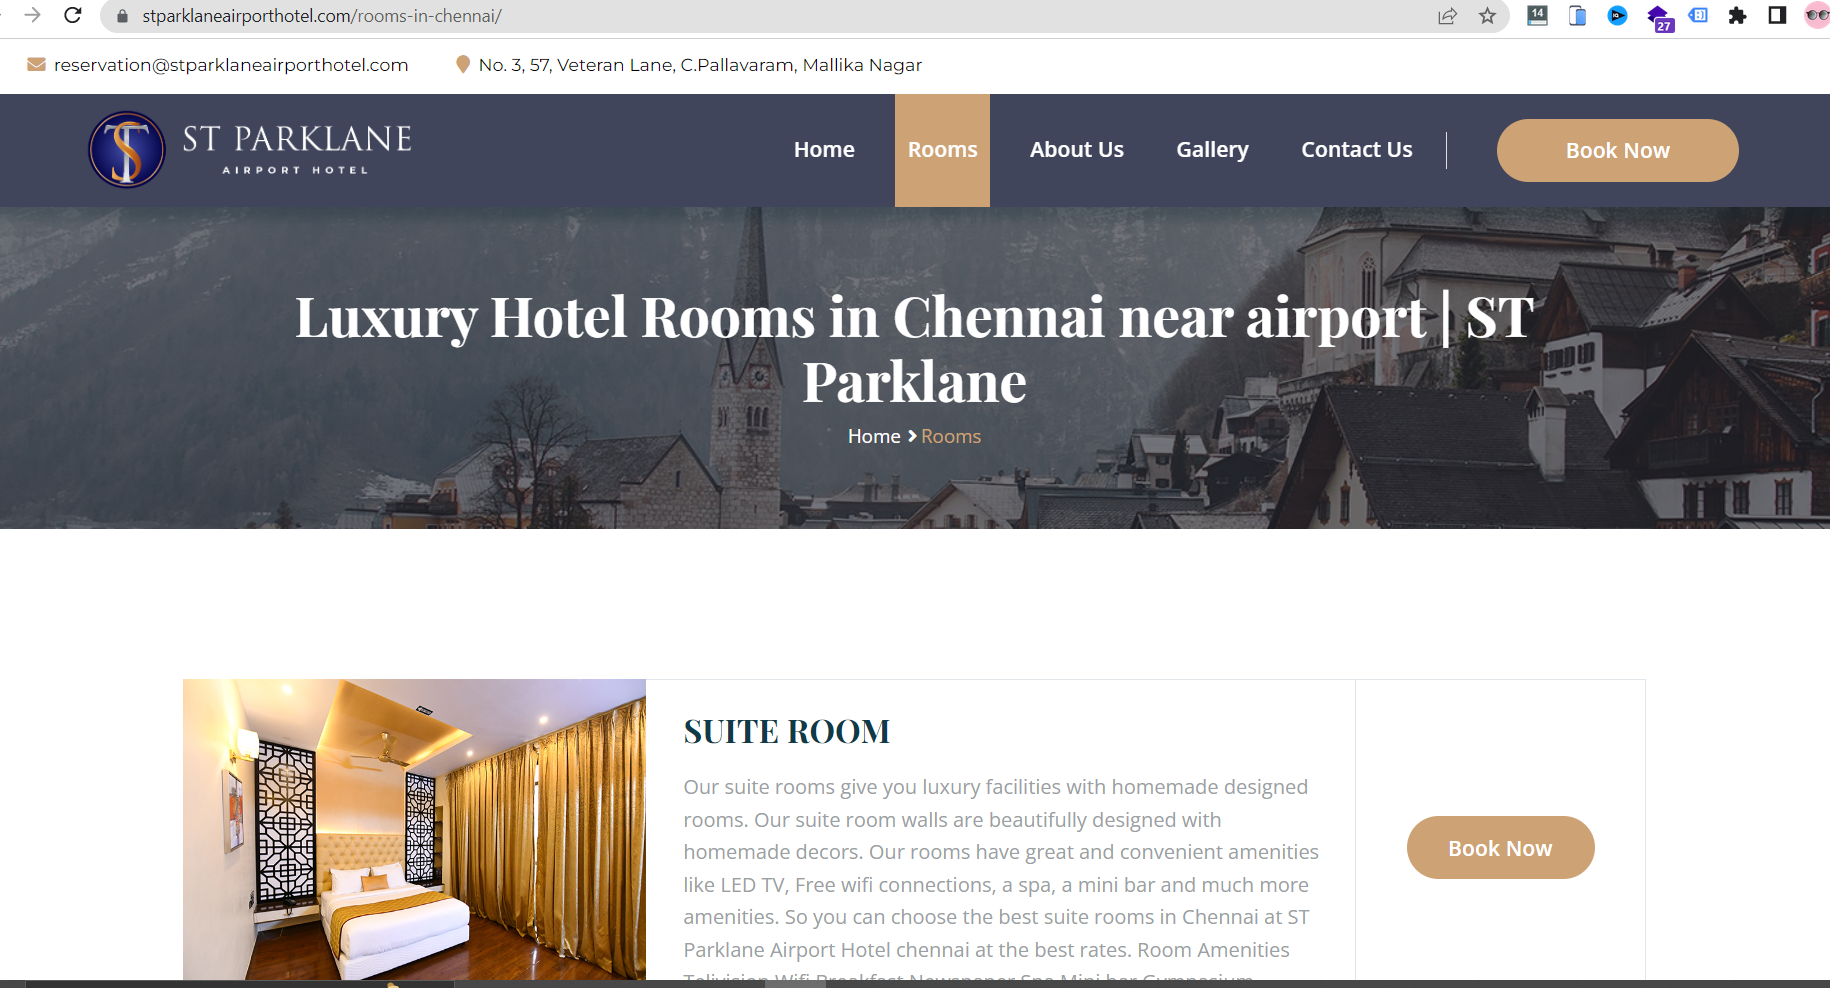Open the puzzle-piece Extensions menu

point(1737,16)
